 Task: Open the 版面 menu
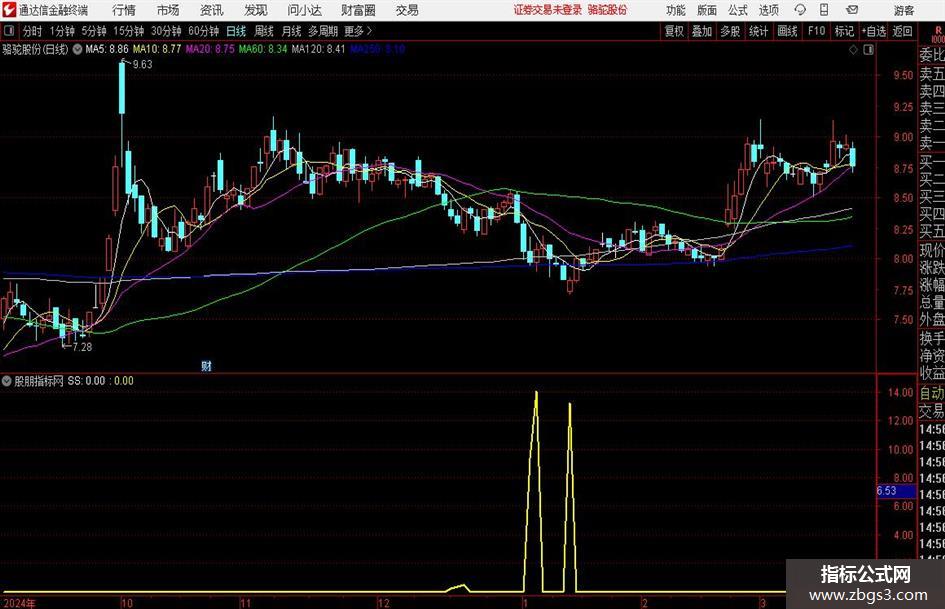(706, 10)
